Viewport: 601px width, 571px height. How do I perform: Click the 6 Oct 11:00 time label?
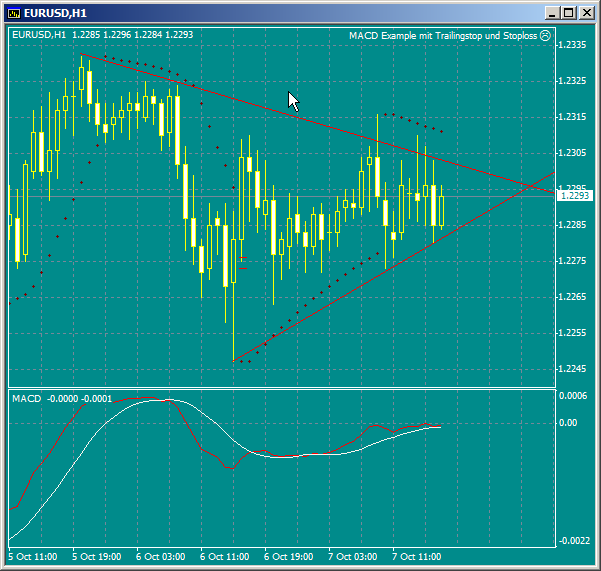(223, 555)
